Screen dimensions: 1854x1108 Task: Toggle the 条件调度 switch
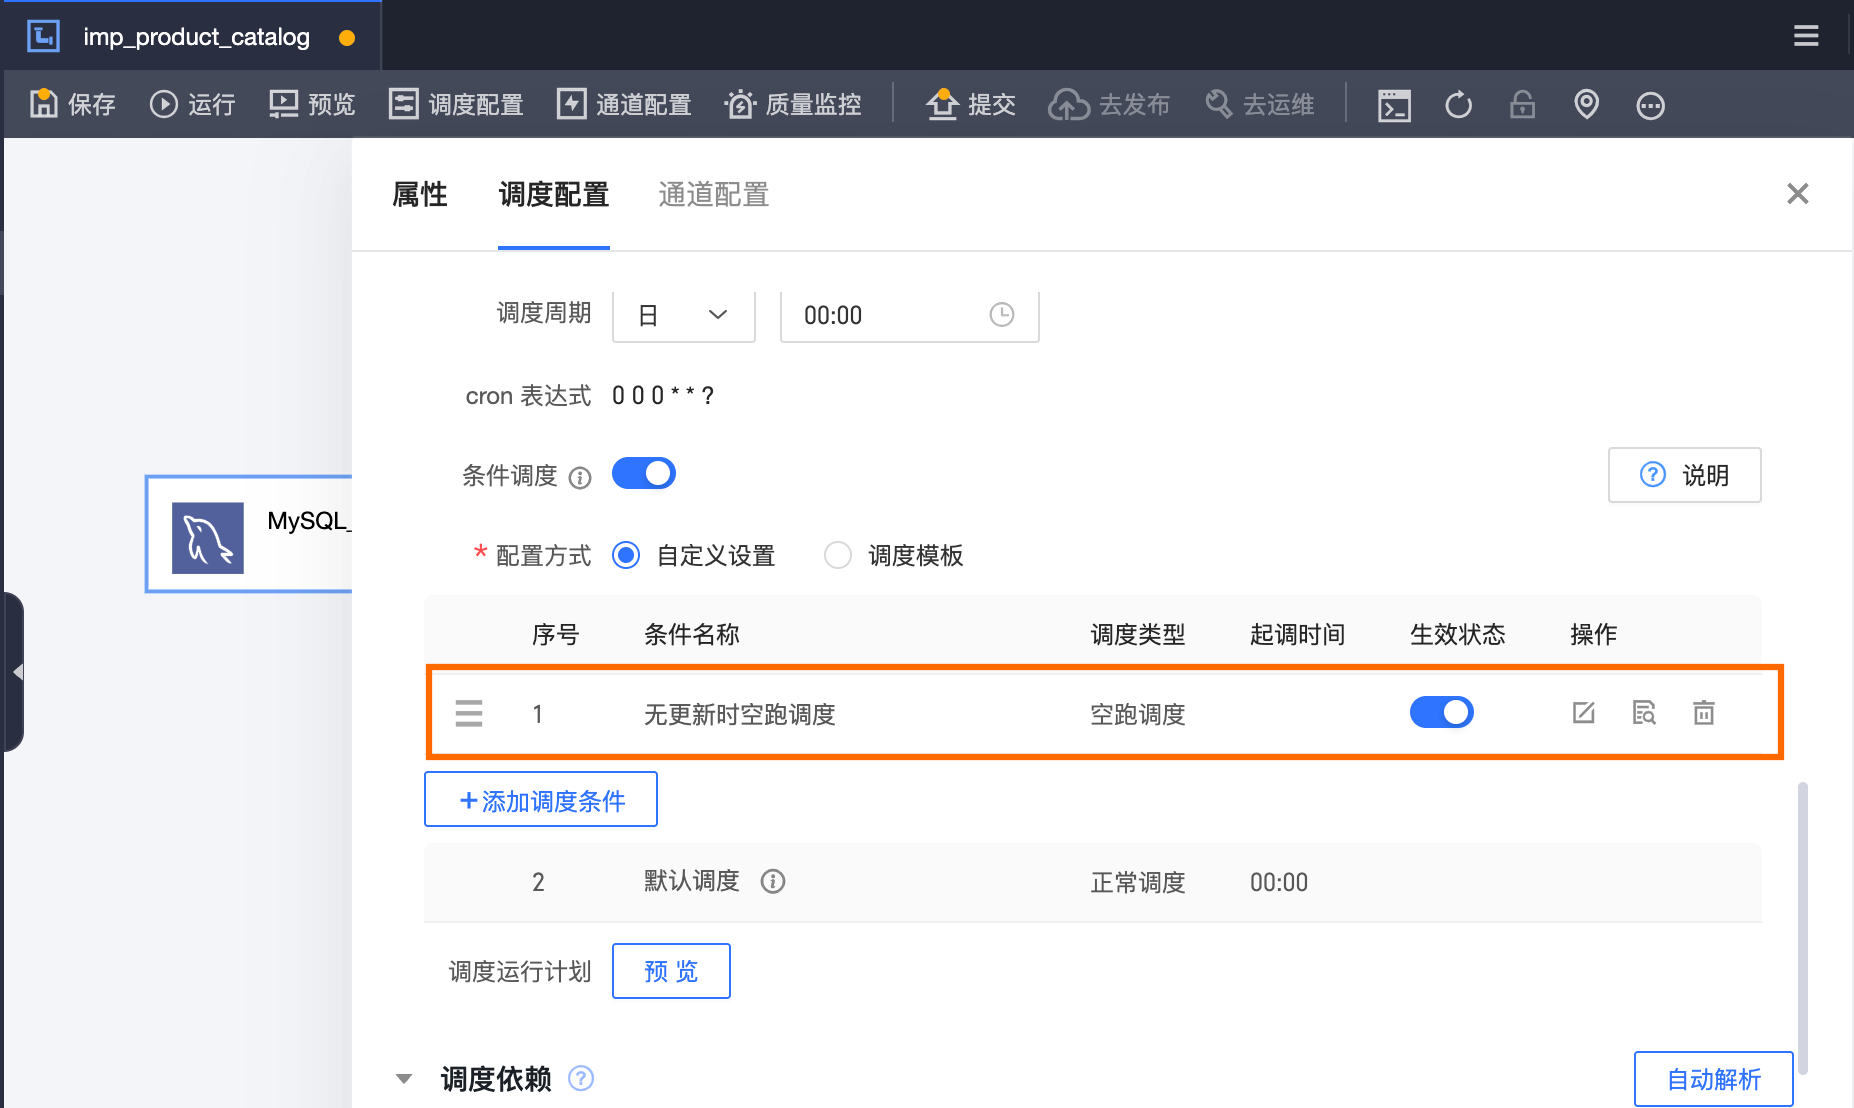coord(644,473)
